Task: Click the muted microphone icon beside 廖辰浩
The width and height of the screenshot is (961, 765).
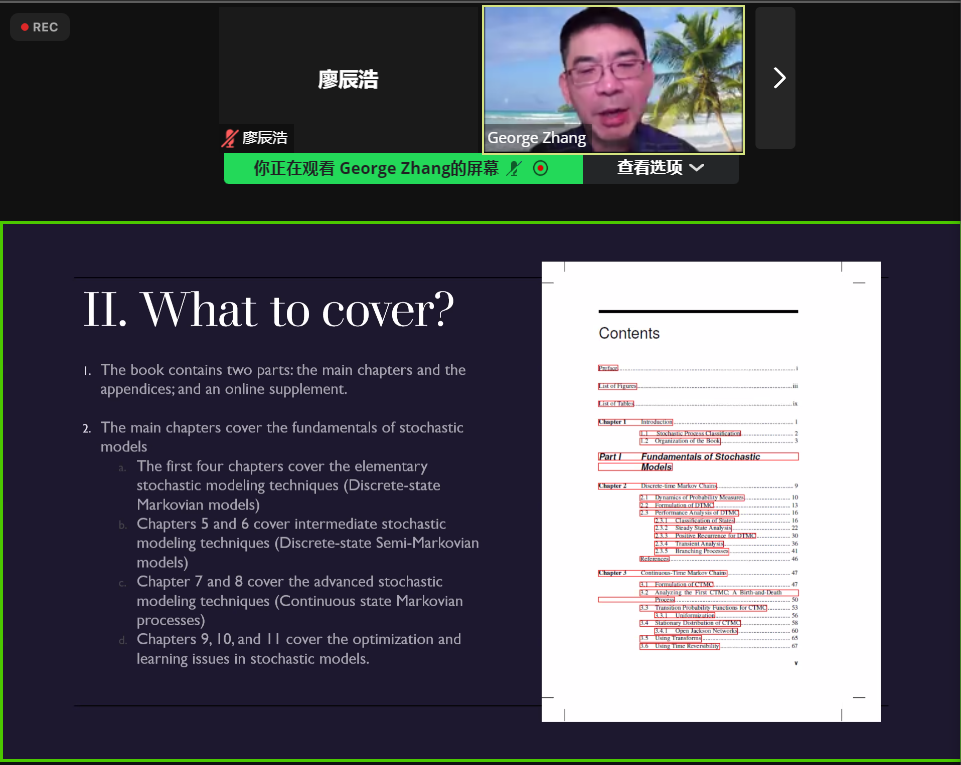Action: pyautogui.click(x=230, y=138)
